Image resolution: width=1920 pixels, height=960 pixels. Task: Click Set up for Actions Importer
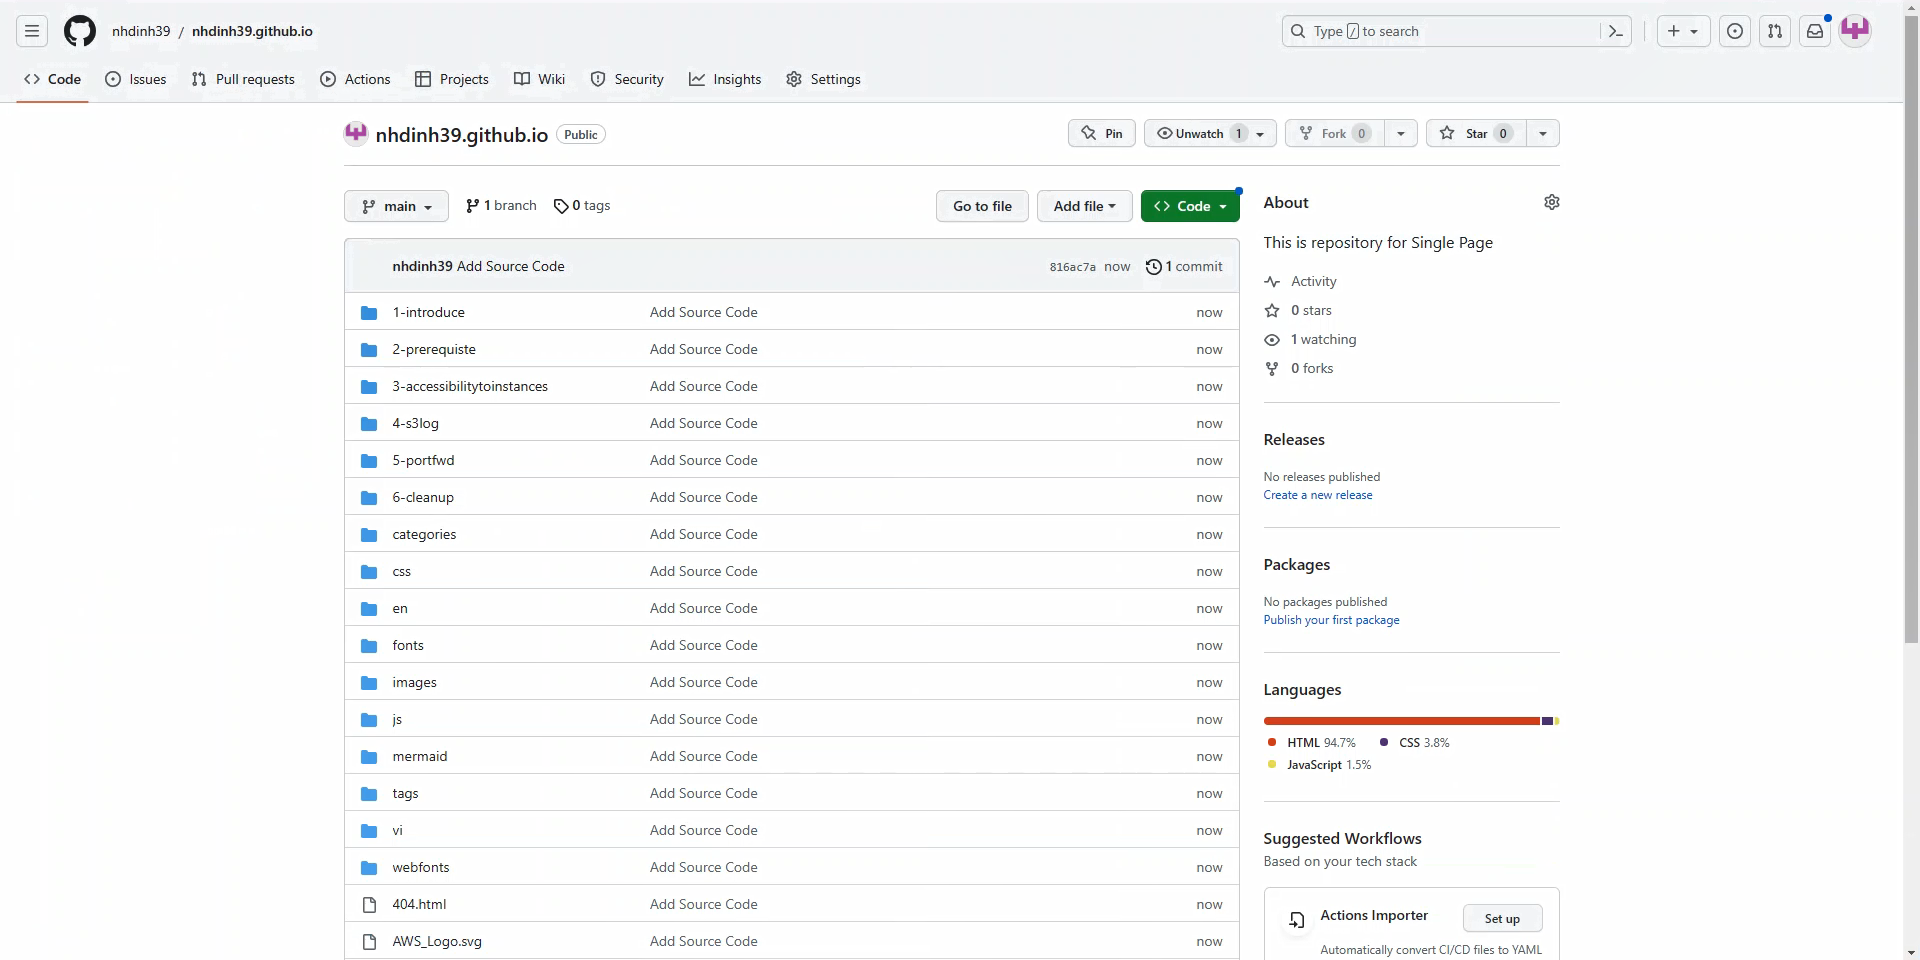tap(1502, 919)
